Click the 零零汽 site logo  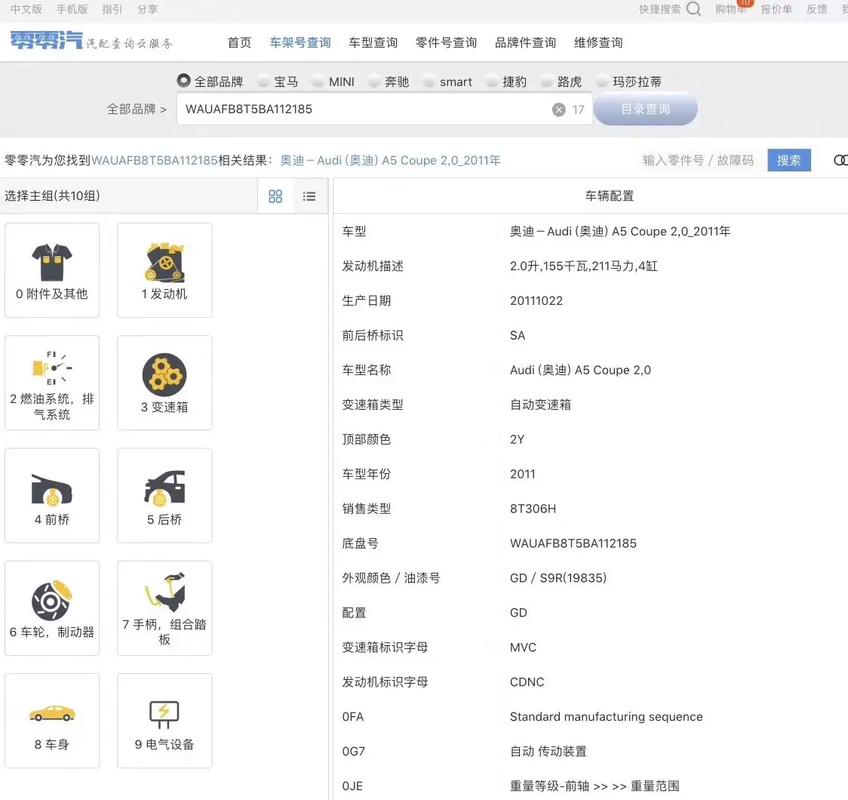[x=46, y=41]
